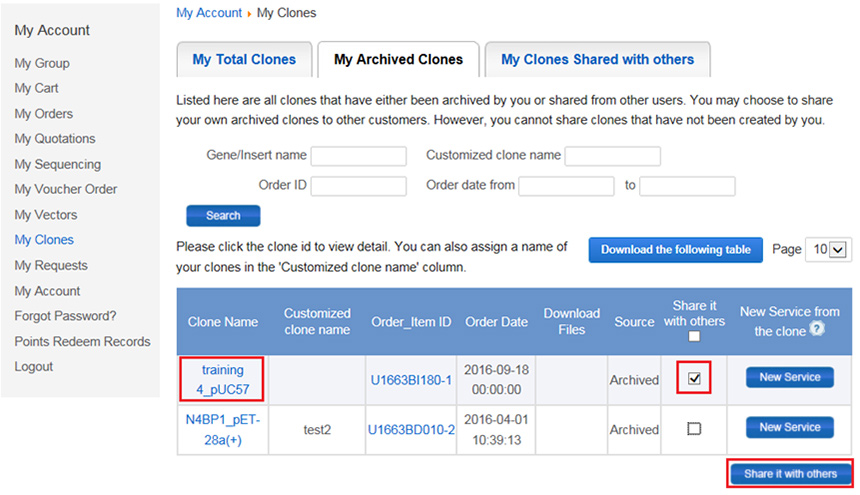This screenshot has width=860, height=495.
Task: Click Download the following table button
Action: coord(676,250)
